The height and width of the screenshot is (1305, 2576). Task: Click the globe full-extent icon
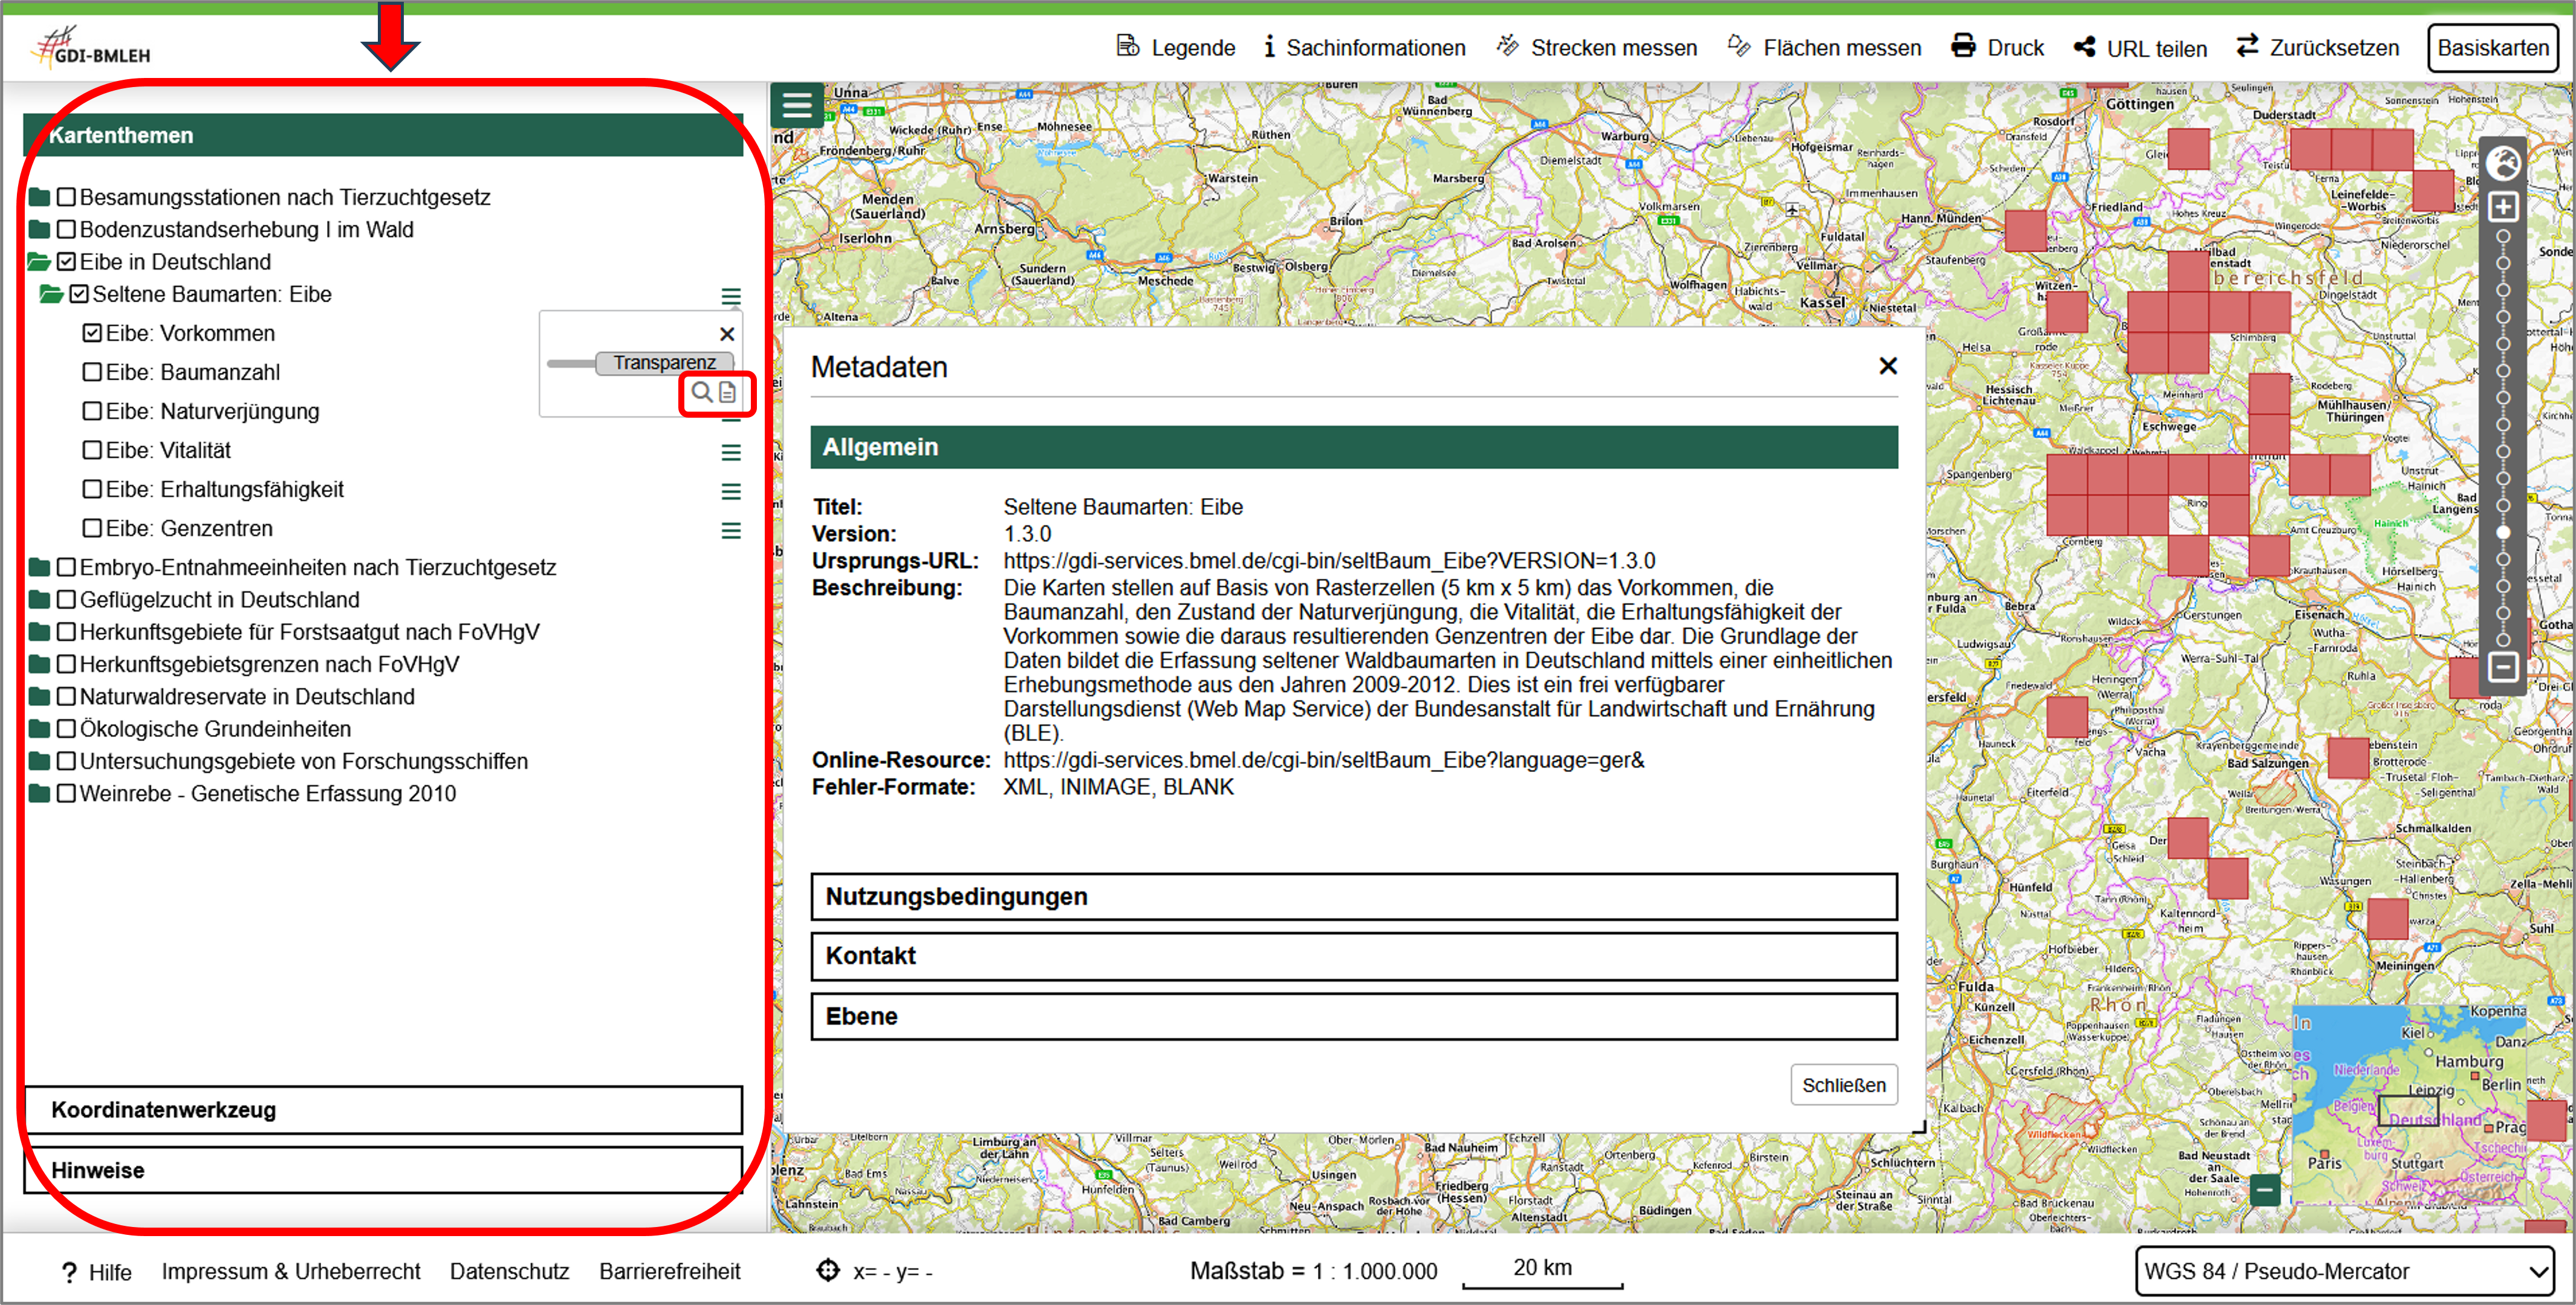tap(2503, 162)
